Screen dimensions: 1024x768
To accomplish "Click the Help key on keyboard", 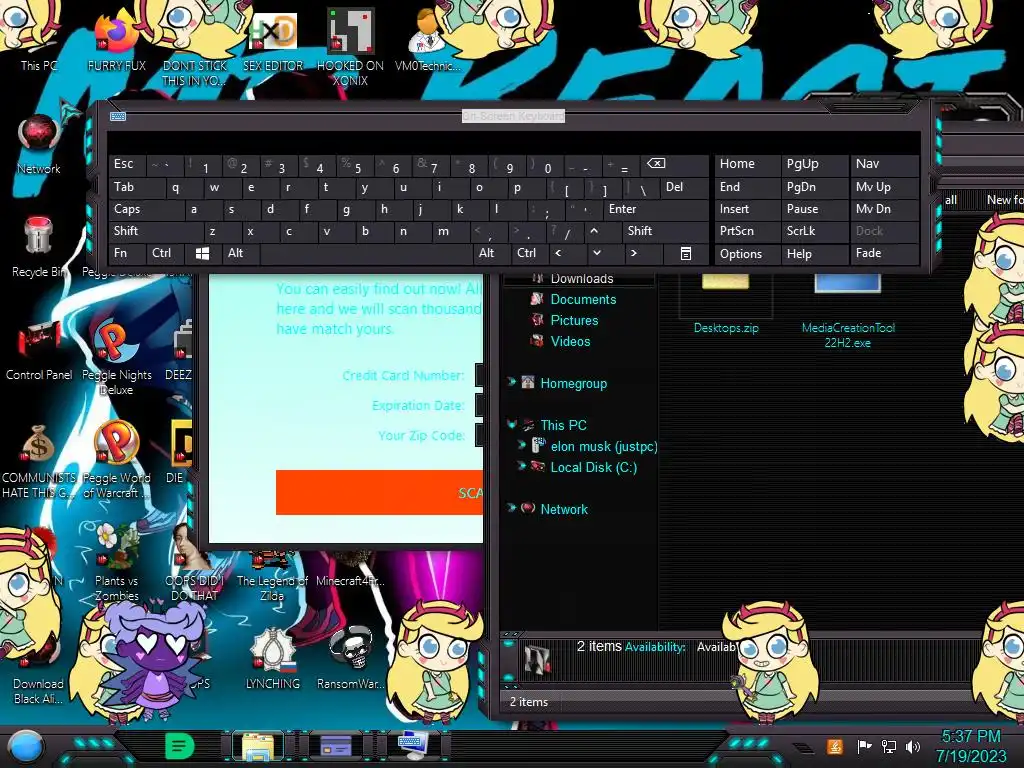I will point(814,253).
